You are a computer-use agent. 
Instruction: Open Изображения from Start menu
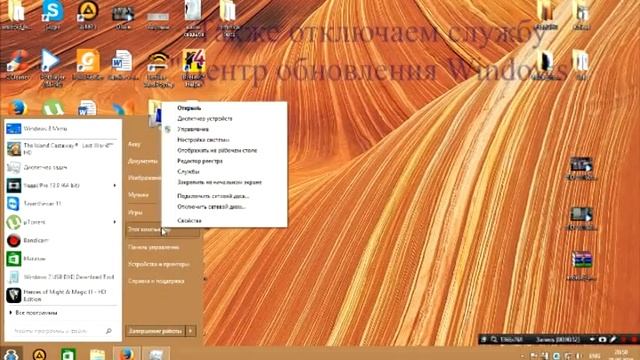pos(144,178)
